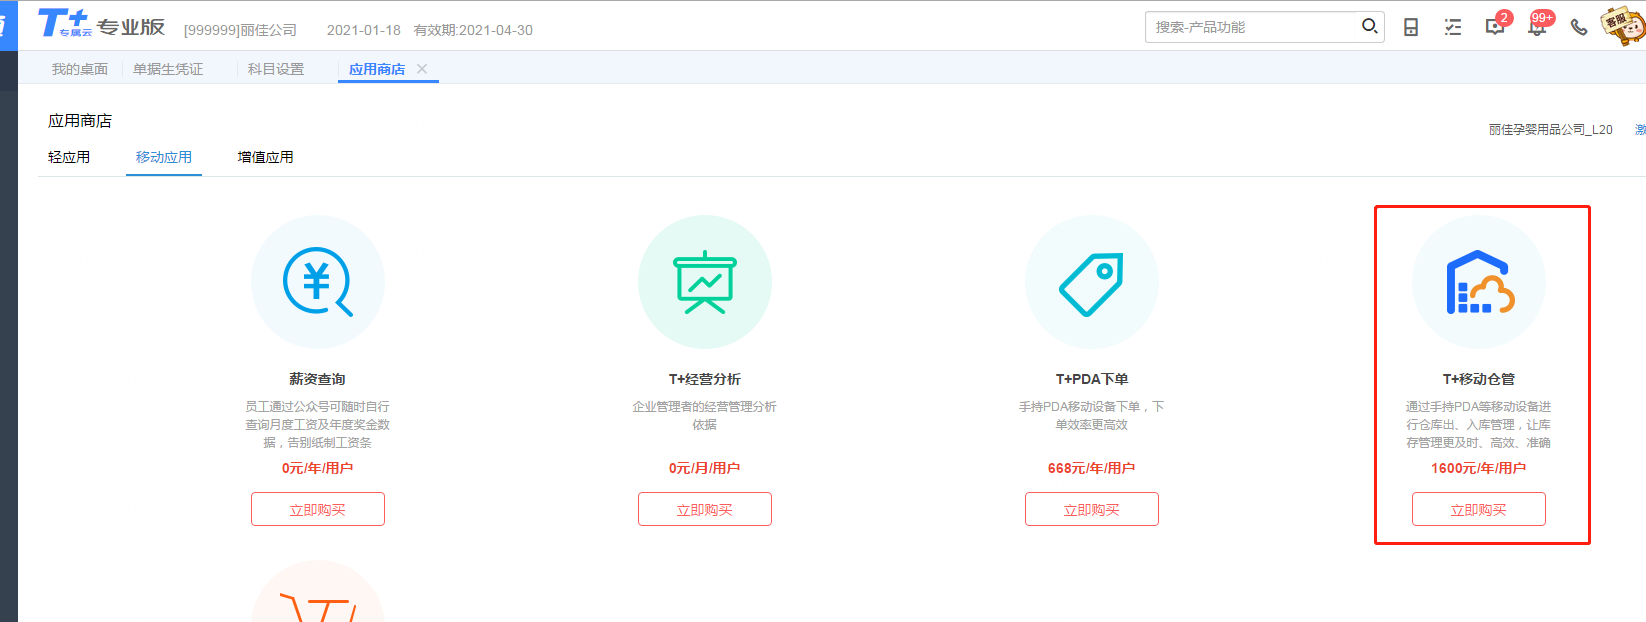Click the T+经营分析 app title

pos(705,379)
